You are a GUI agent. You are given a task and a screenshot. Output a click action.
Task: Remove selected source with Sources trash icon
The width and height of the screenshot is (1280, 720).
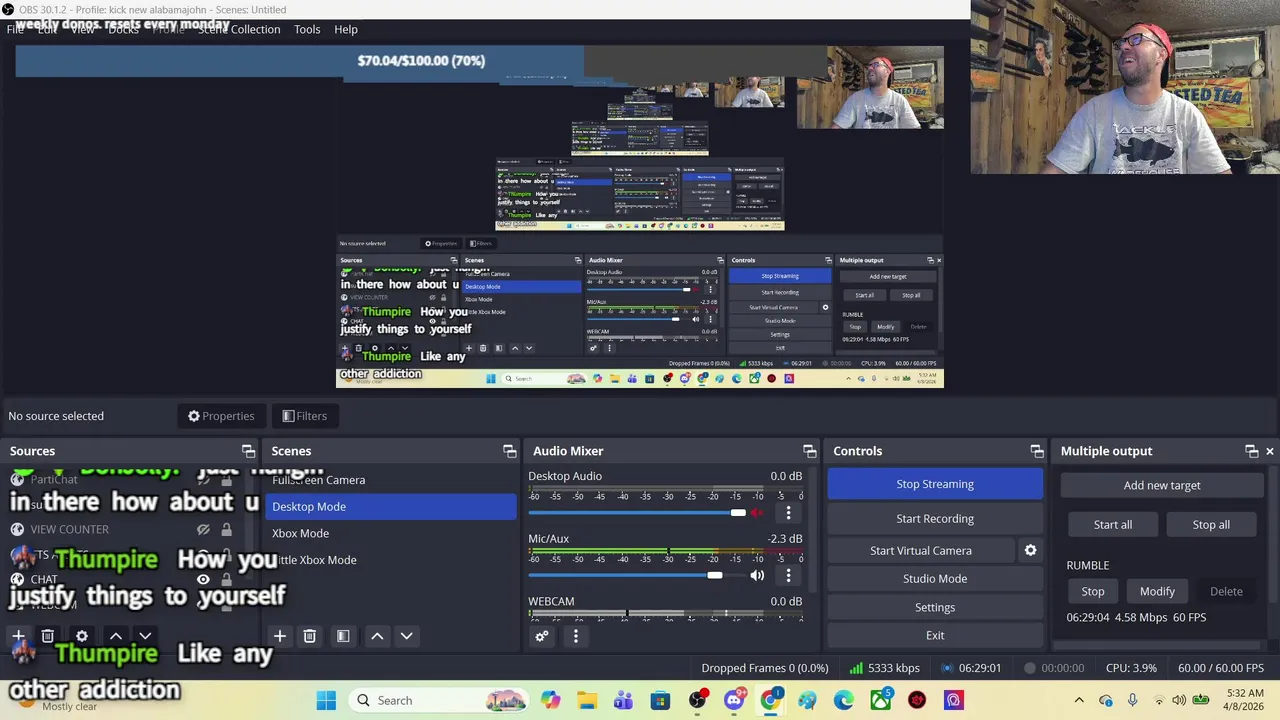click(x=47, y=636)
